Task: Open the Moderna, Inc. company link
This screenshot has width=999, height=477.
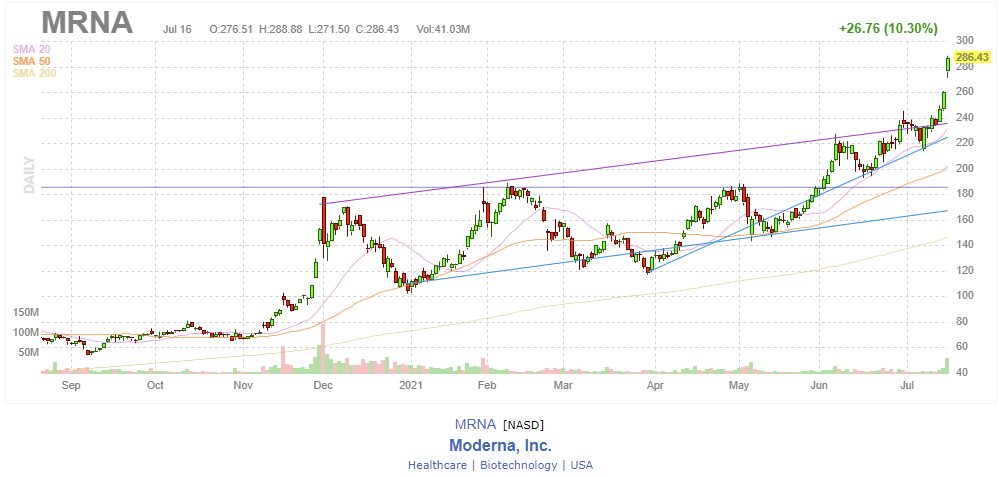Action: pos(500,445)
